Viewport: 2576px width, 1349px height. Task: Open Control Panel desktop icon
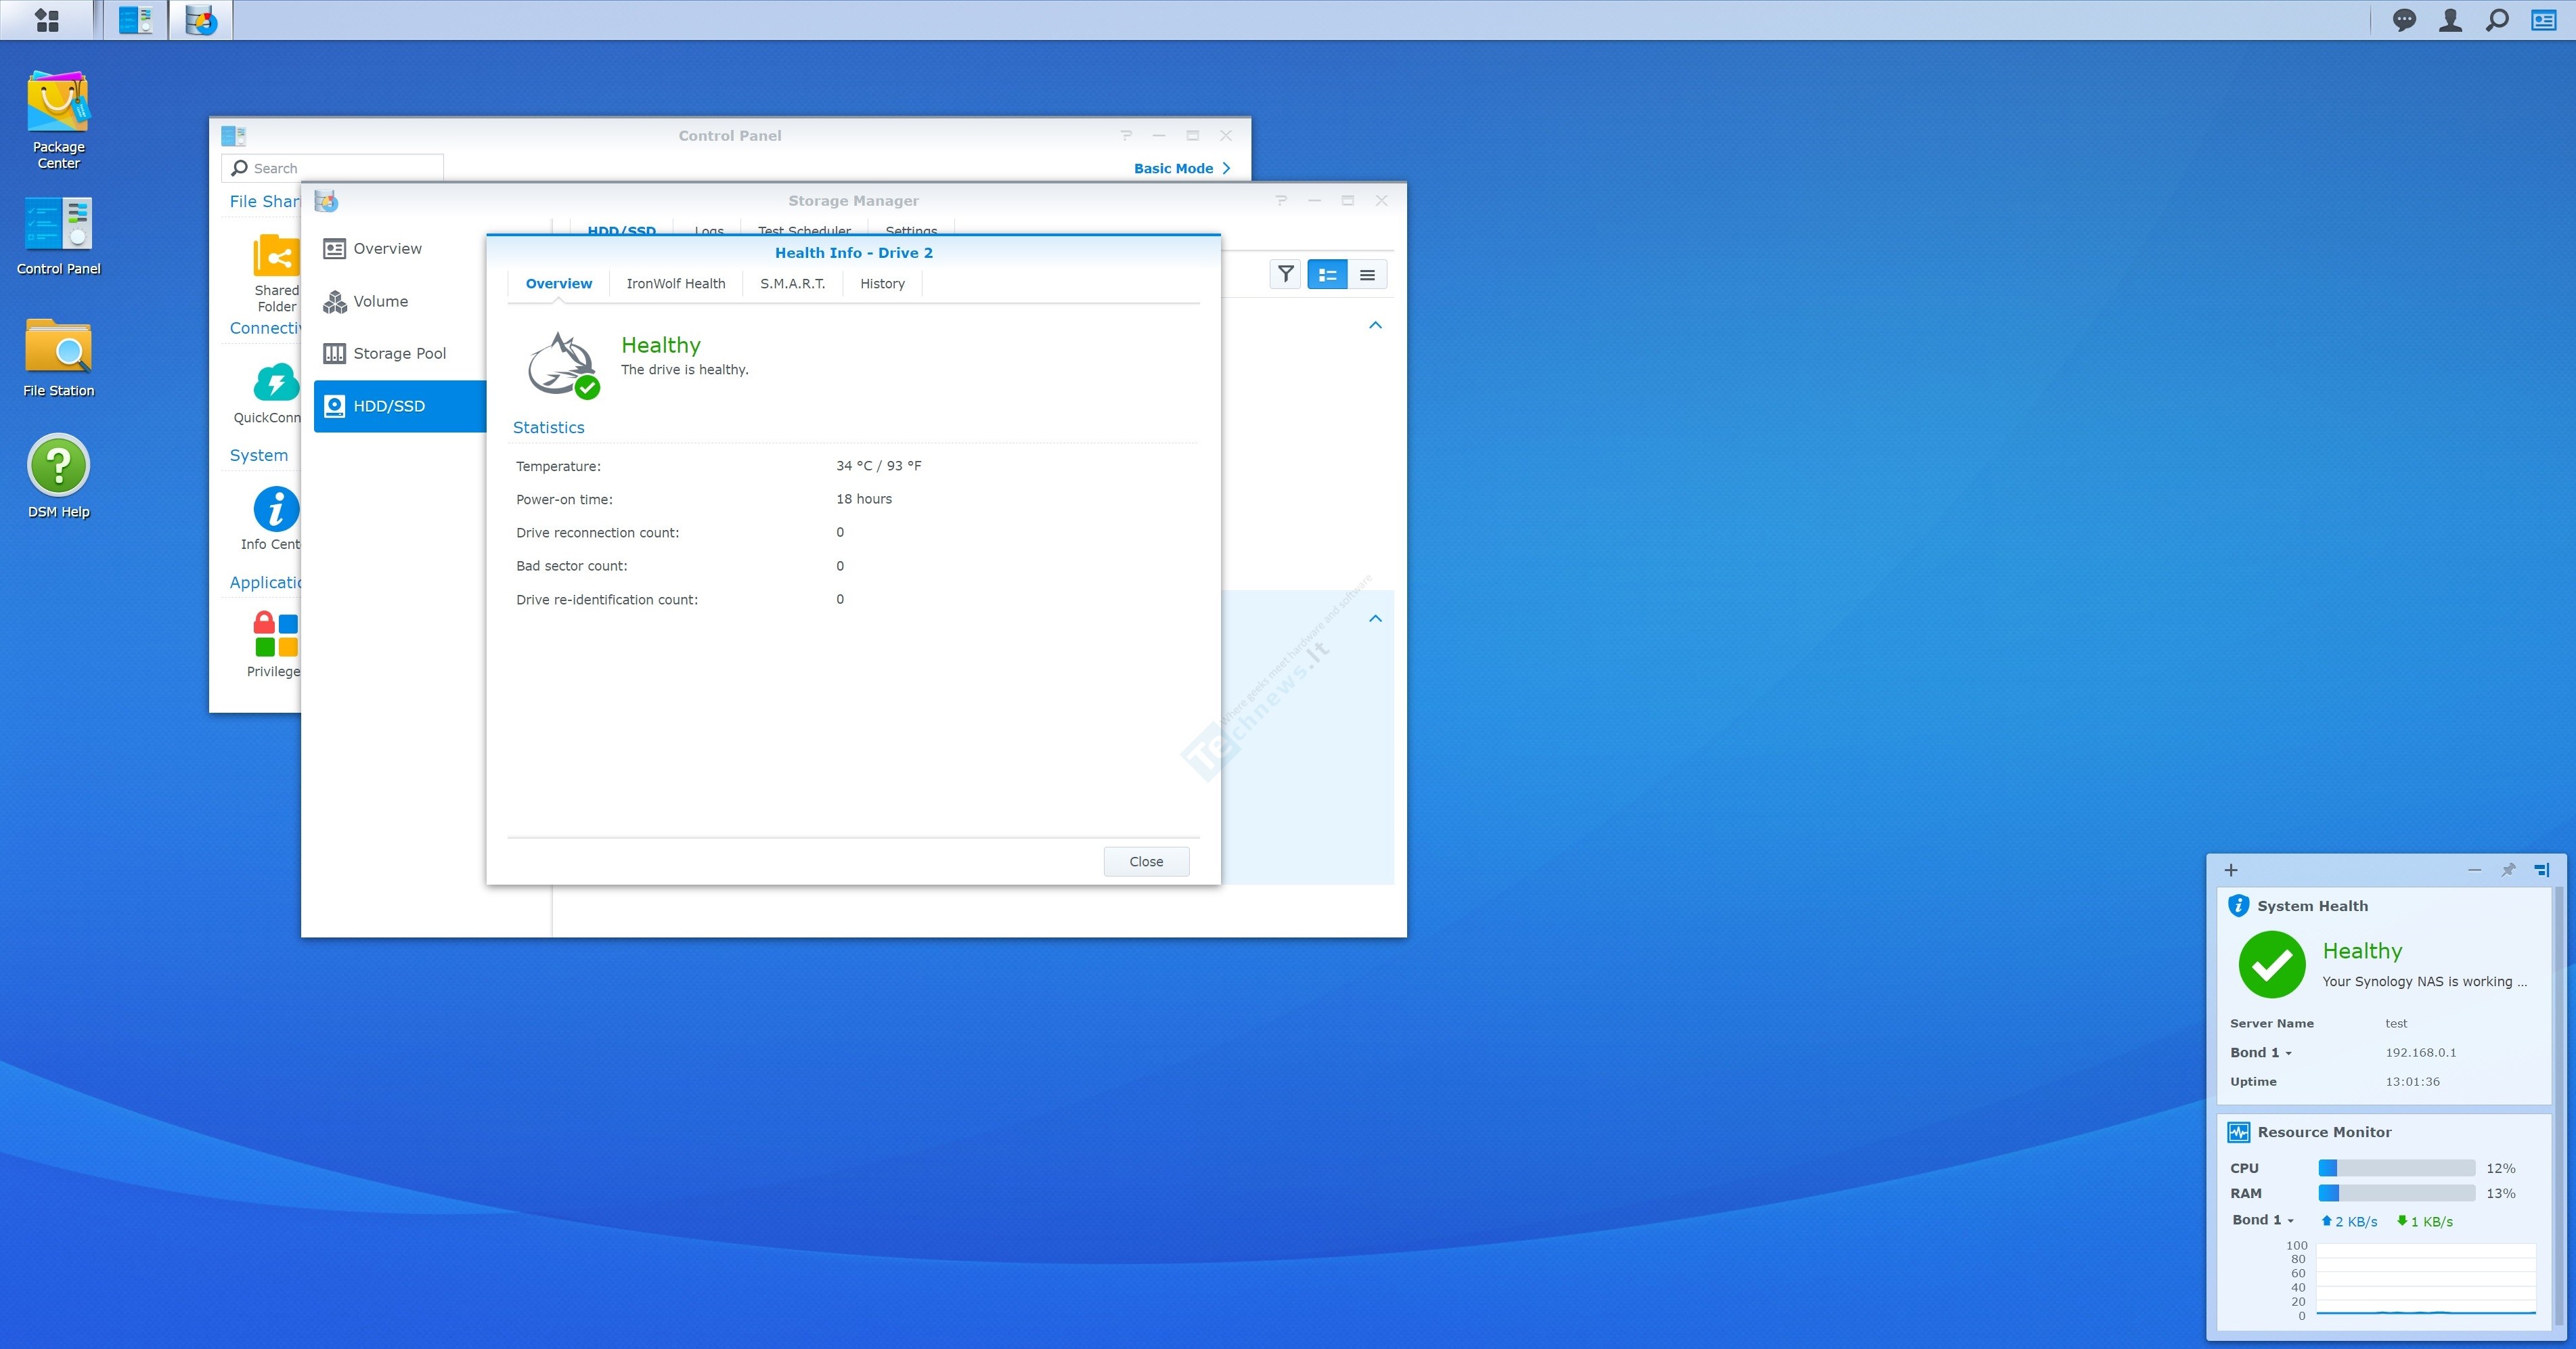pyautogui.click(x=58, y=236)
